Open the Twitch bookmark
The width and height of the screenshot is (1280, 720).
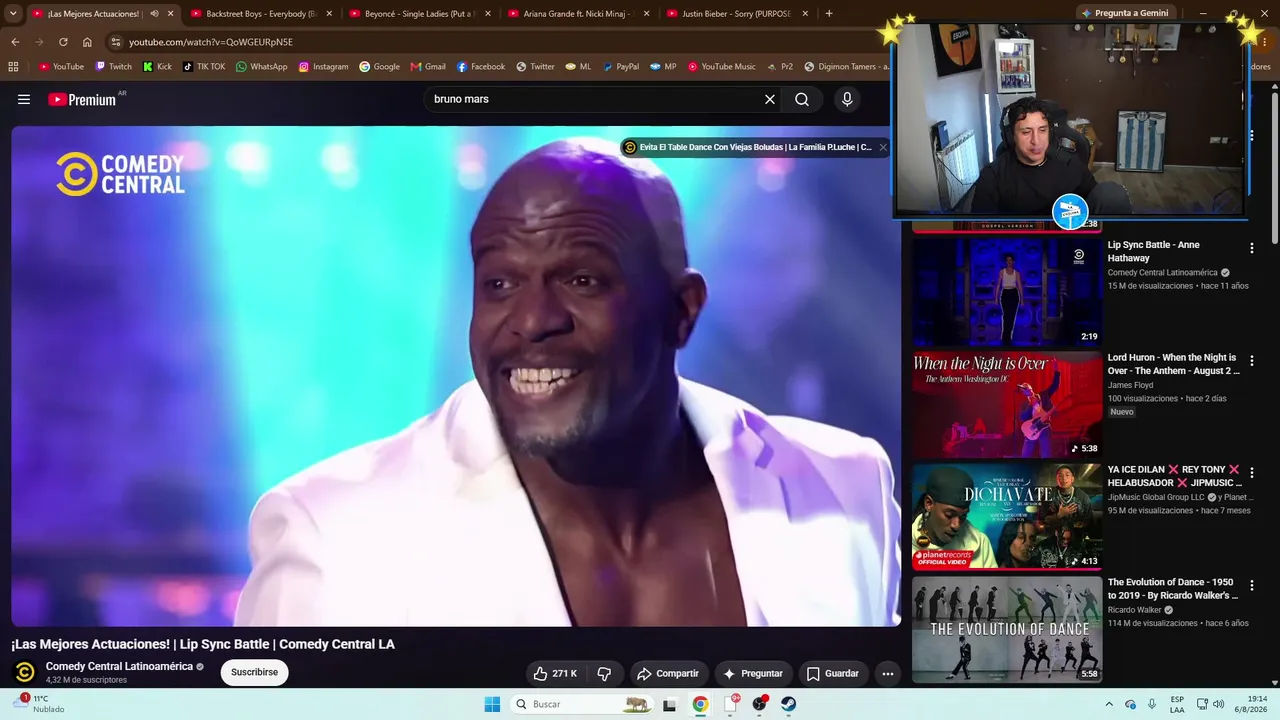(113, 67)
